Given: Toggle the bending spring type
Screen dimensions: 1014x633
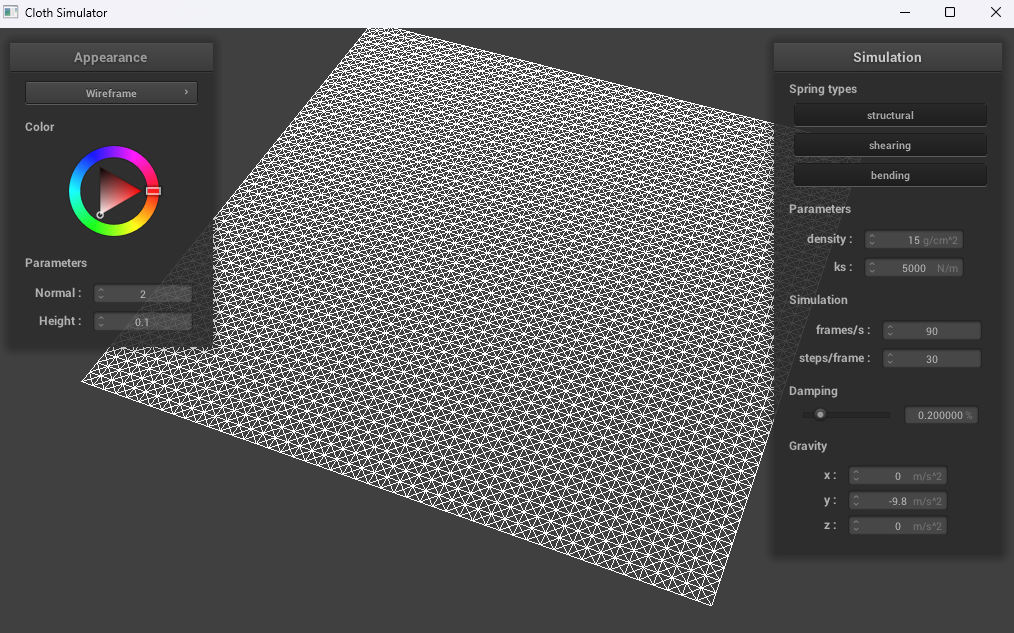Looking at the screenshot, I should pyautogui.click(x=890, y=175).
